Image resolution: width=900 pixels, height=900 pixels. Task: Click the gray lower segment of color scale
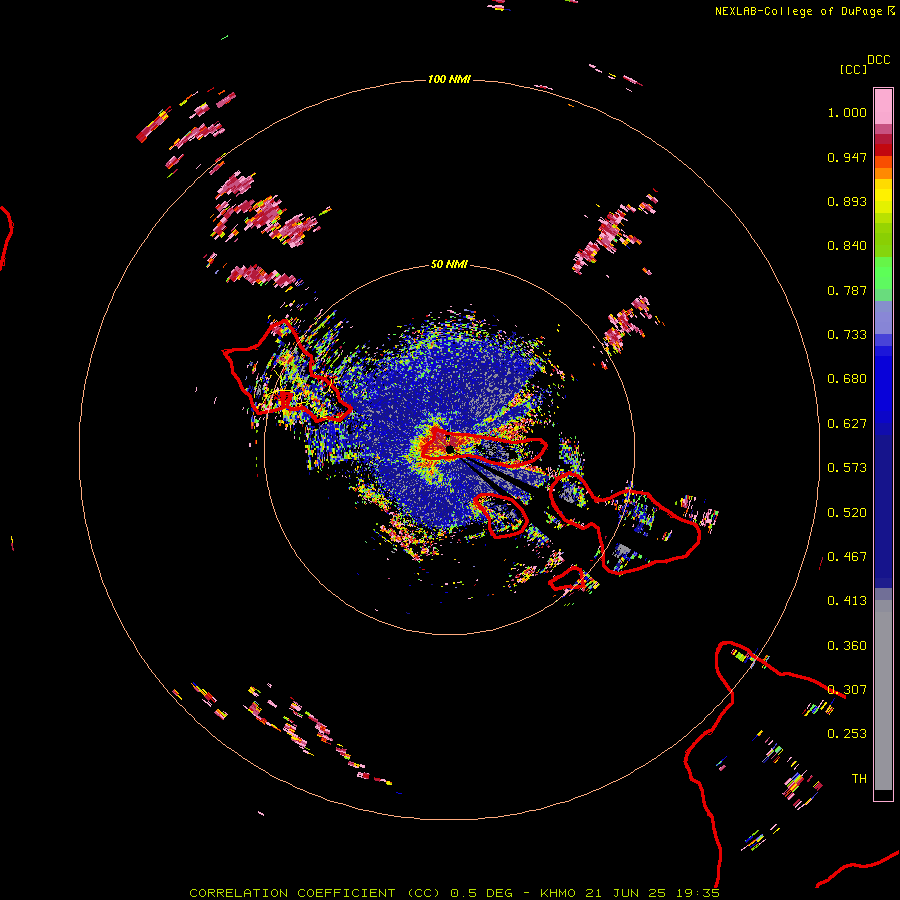(x=883, y=695)
